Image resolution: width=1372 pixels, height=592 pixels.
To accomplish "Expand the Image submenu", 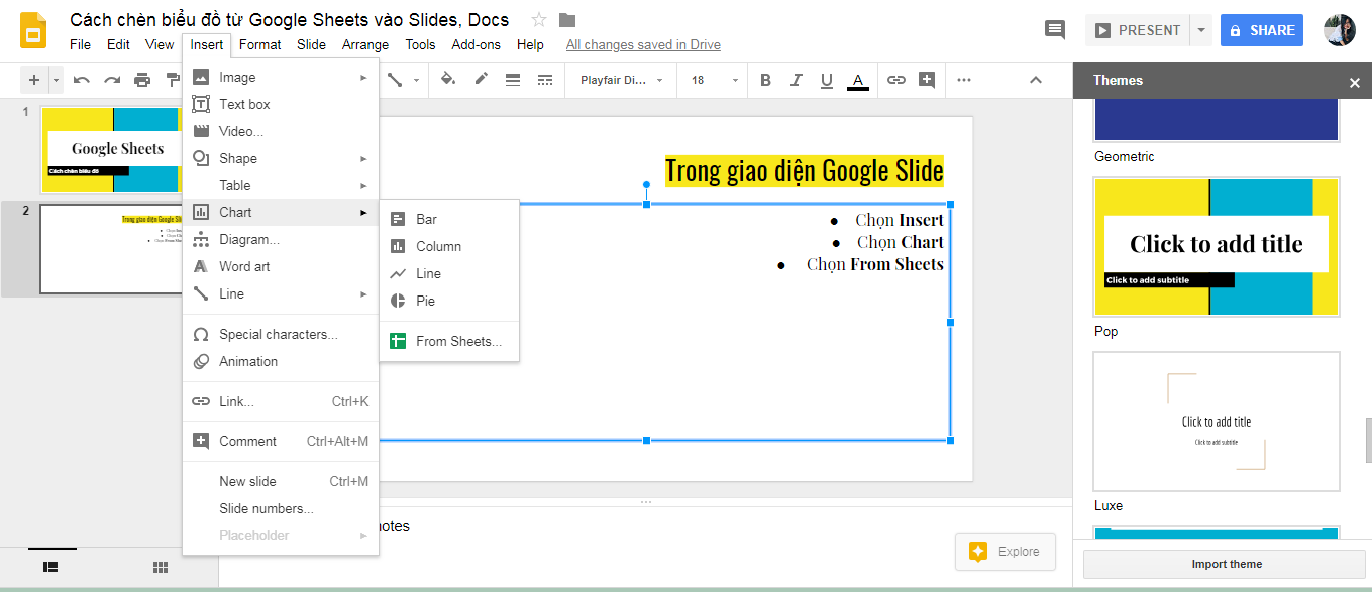I will coord(281,77).
